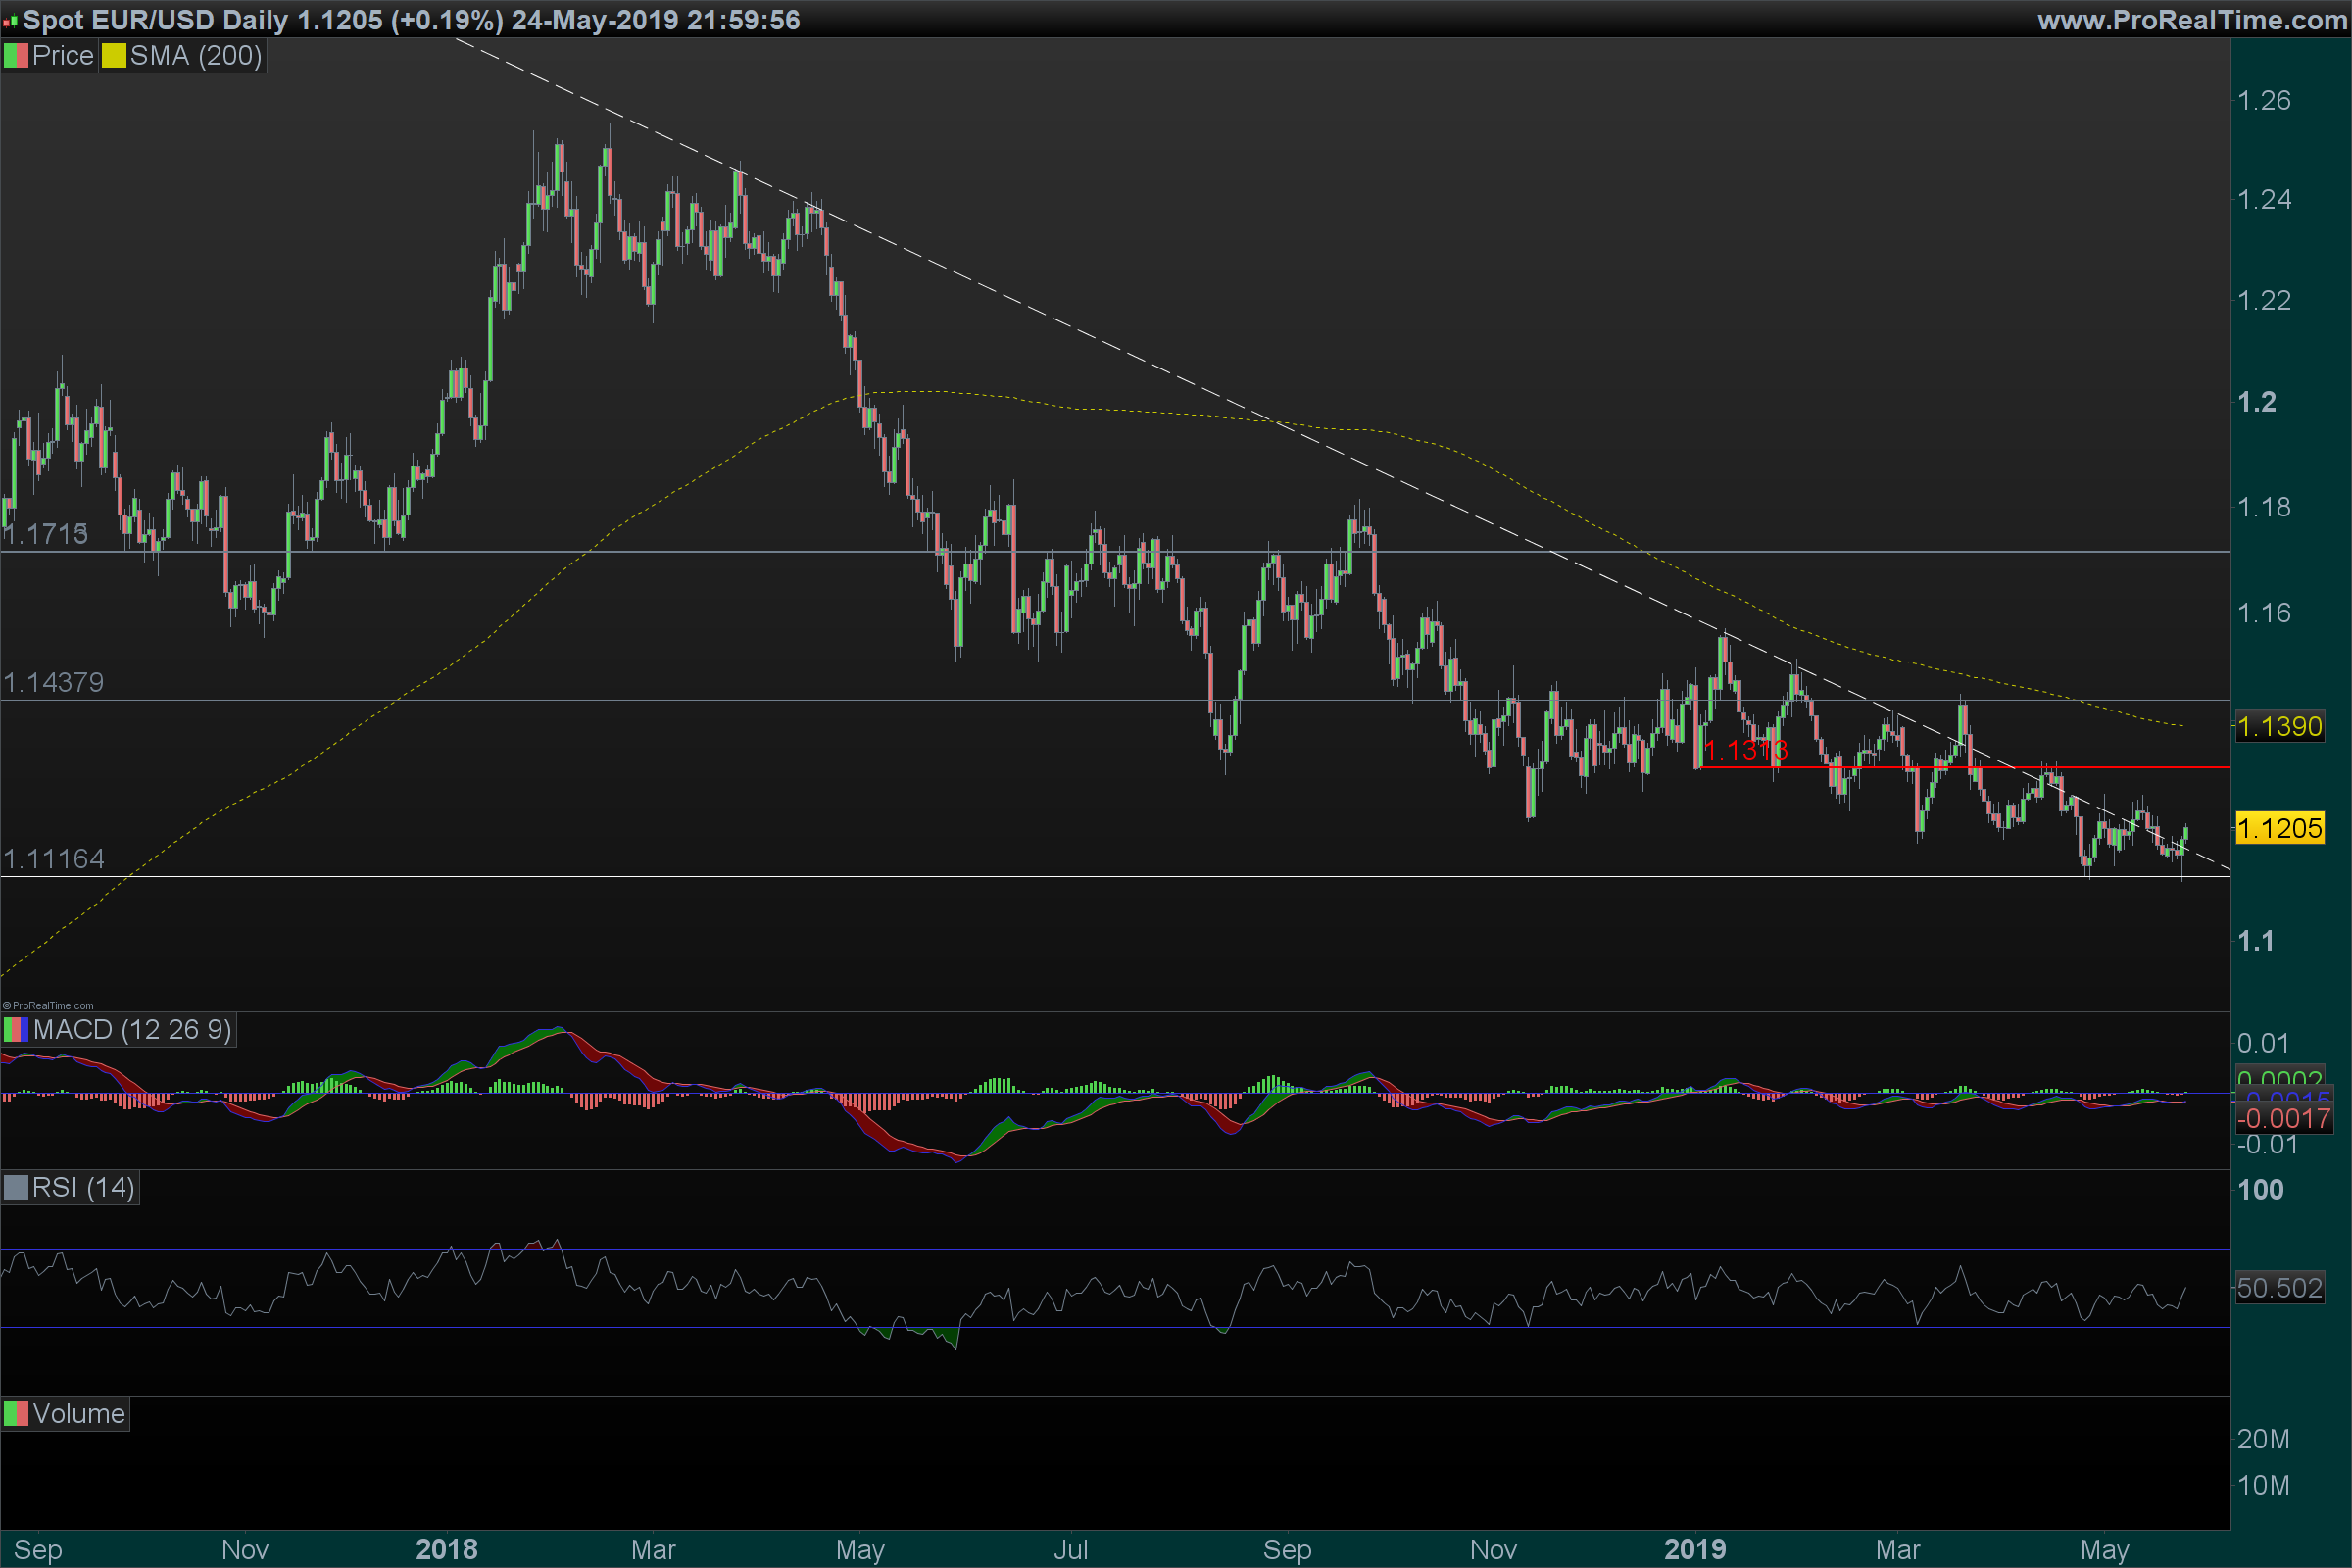Click the candlestick icon before chart title
This screenshot has height=1568, width=2352.
11,21
